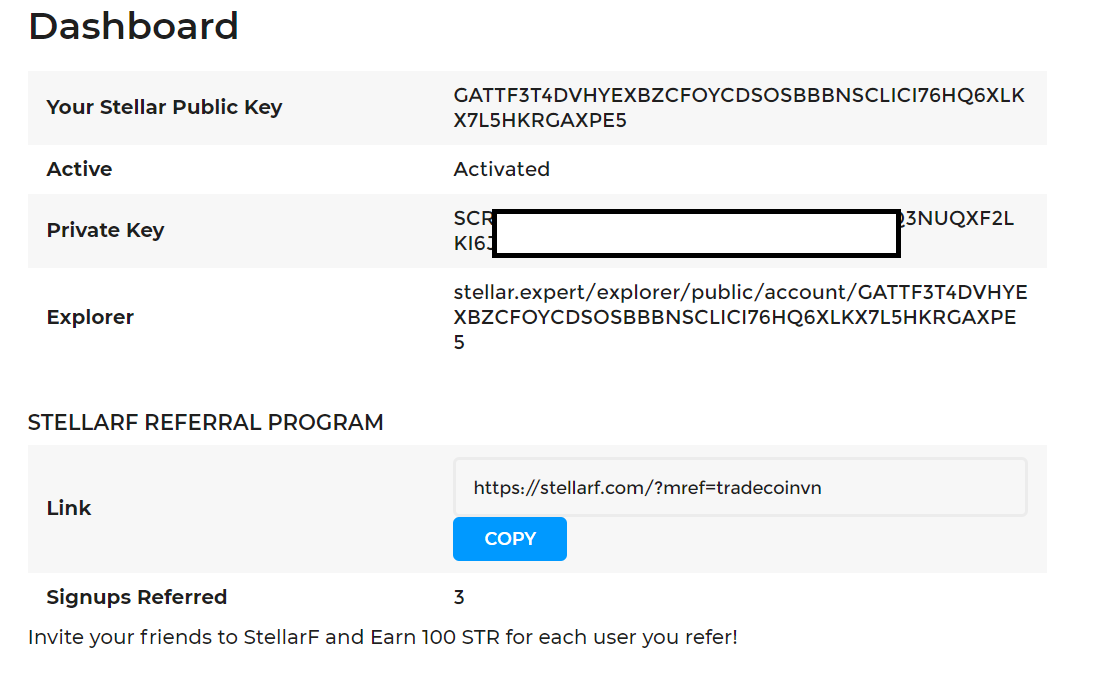The width and height of the screenshot is (1115, 678).
Task: Click the Explorer row label
Action: pyautogui.click(x=90, y=317)
